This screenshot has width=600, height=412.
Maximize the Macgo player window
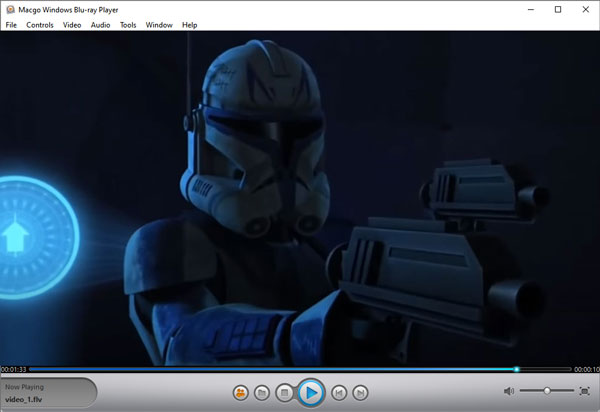click(558, 10)
